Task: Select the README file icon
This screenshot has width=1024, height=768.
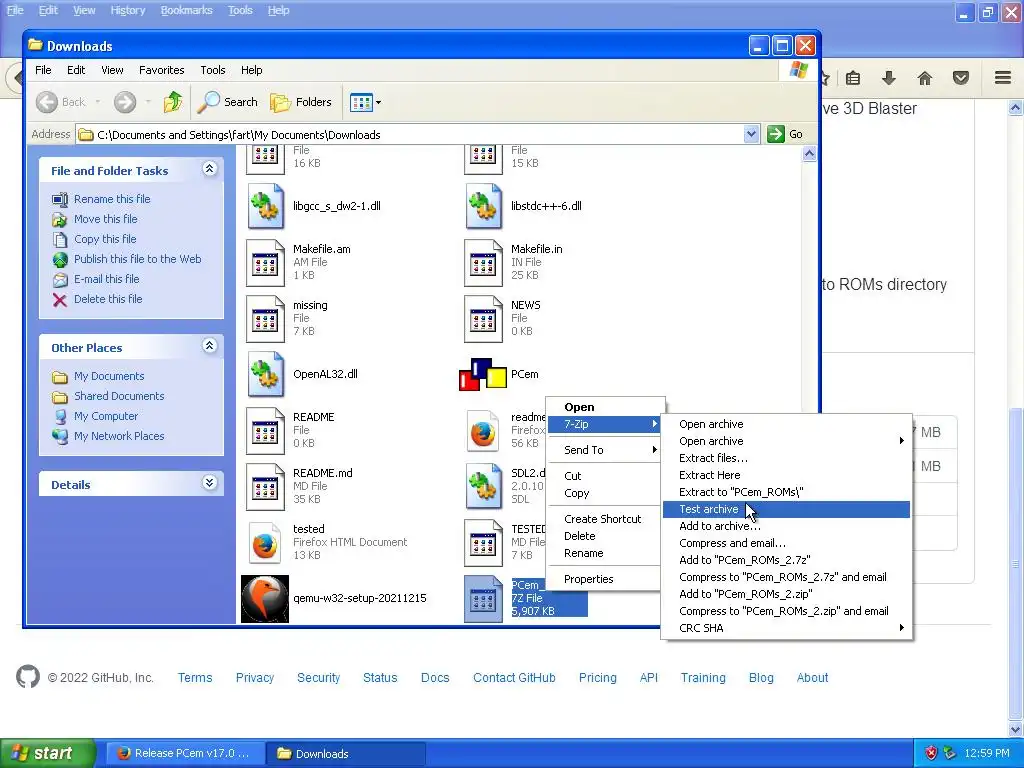Action: [266, 430]
